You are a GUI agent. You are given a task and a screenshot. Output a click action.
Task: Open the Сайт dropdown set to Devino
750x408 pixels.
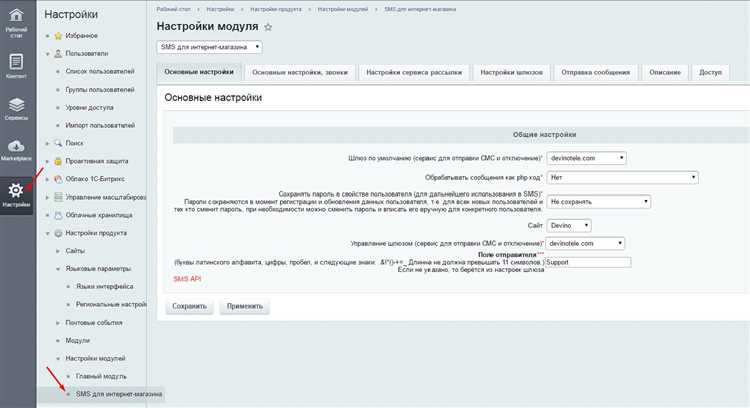569,225
